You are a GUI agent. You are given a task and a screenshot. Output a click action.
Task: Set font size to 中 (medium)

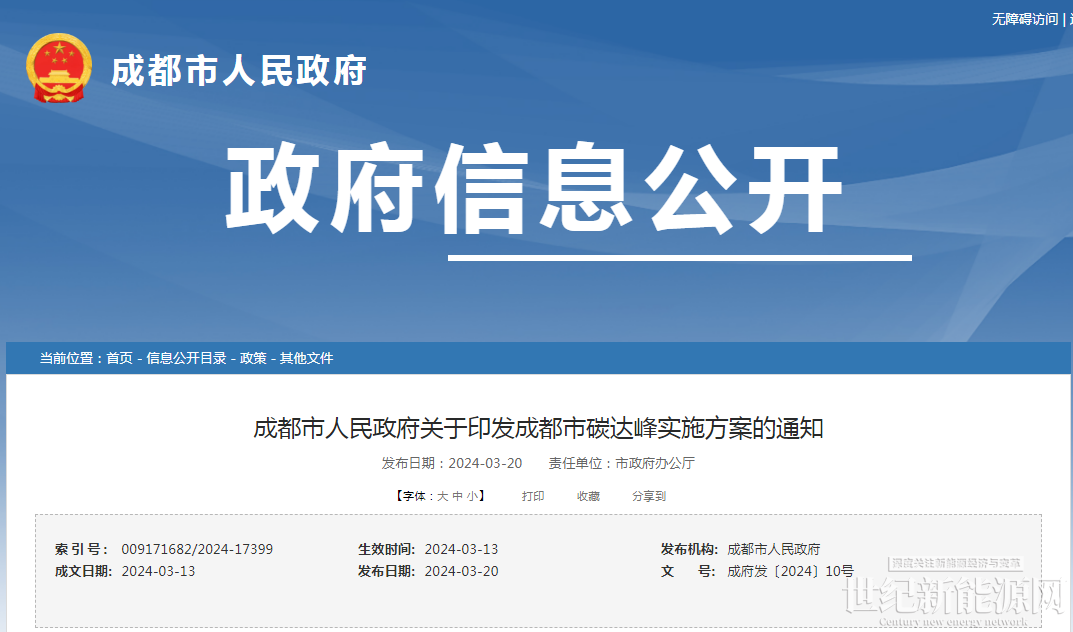[457, 496]
